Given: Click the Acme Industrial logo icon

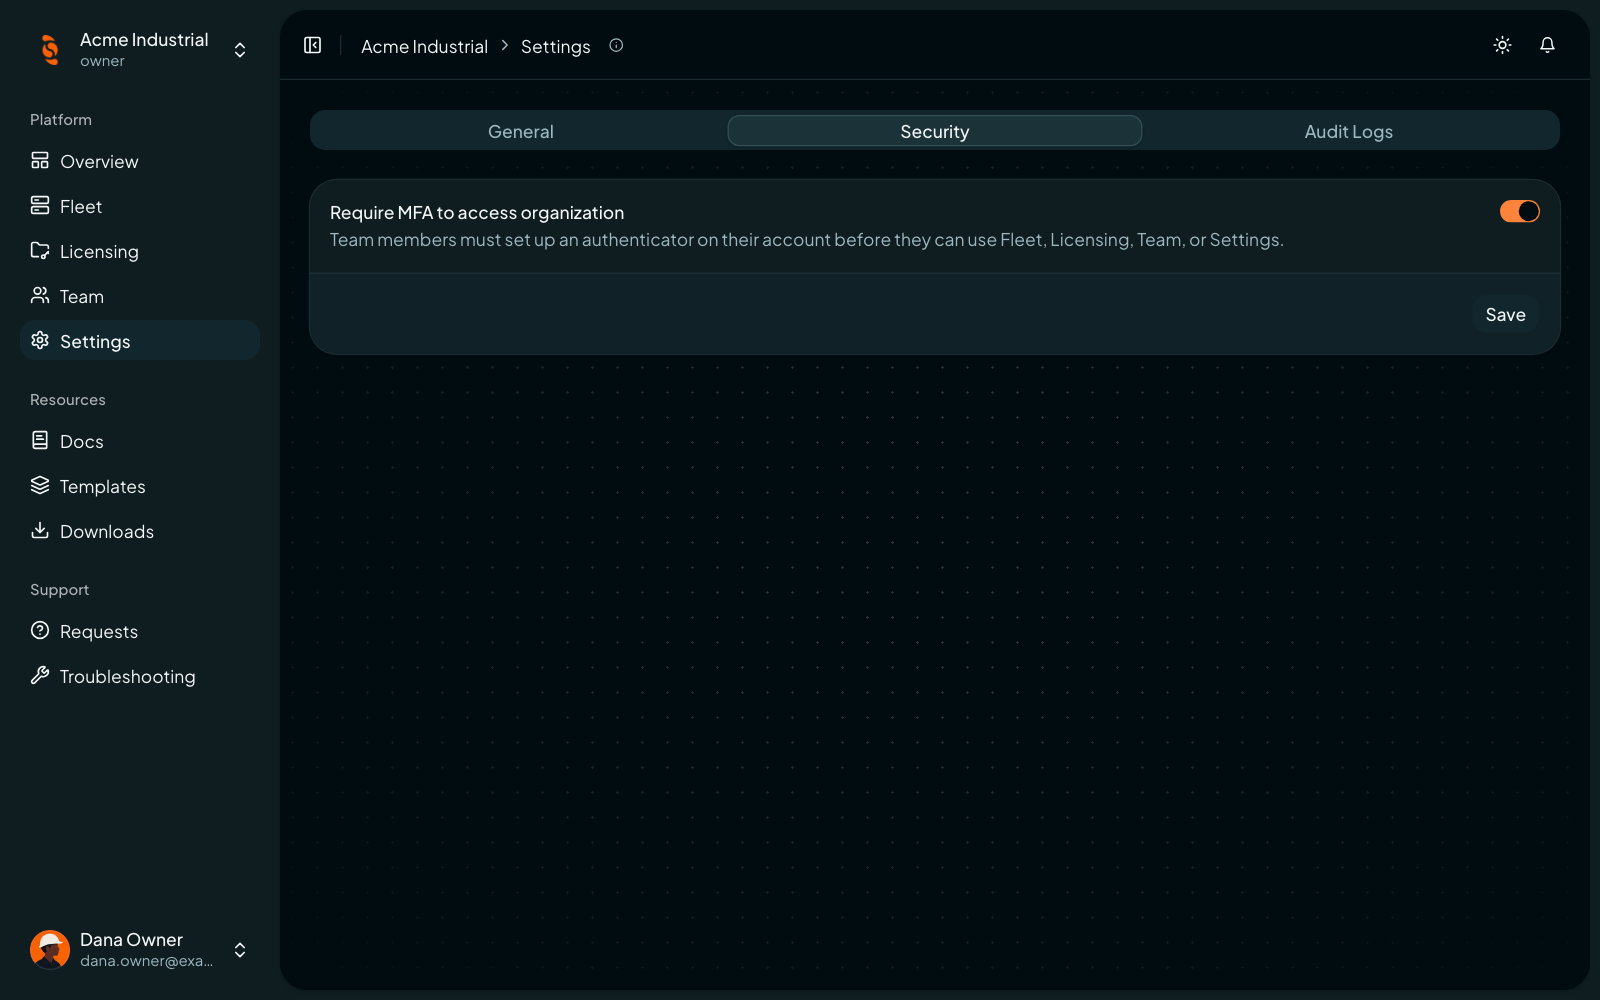Looking at the screenshot, I should click(50, 49).
